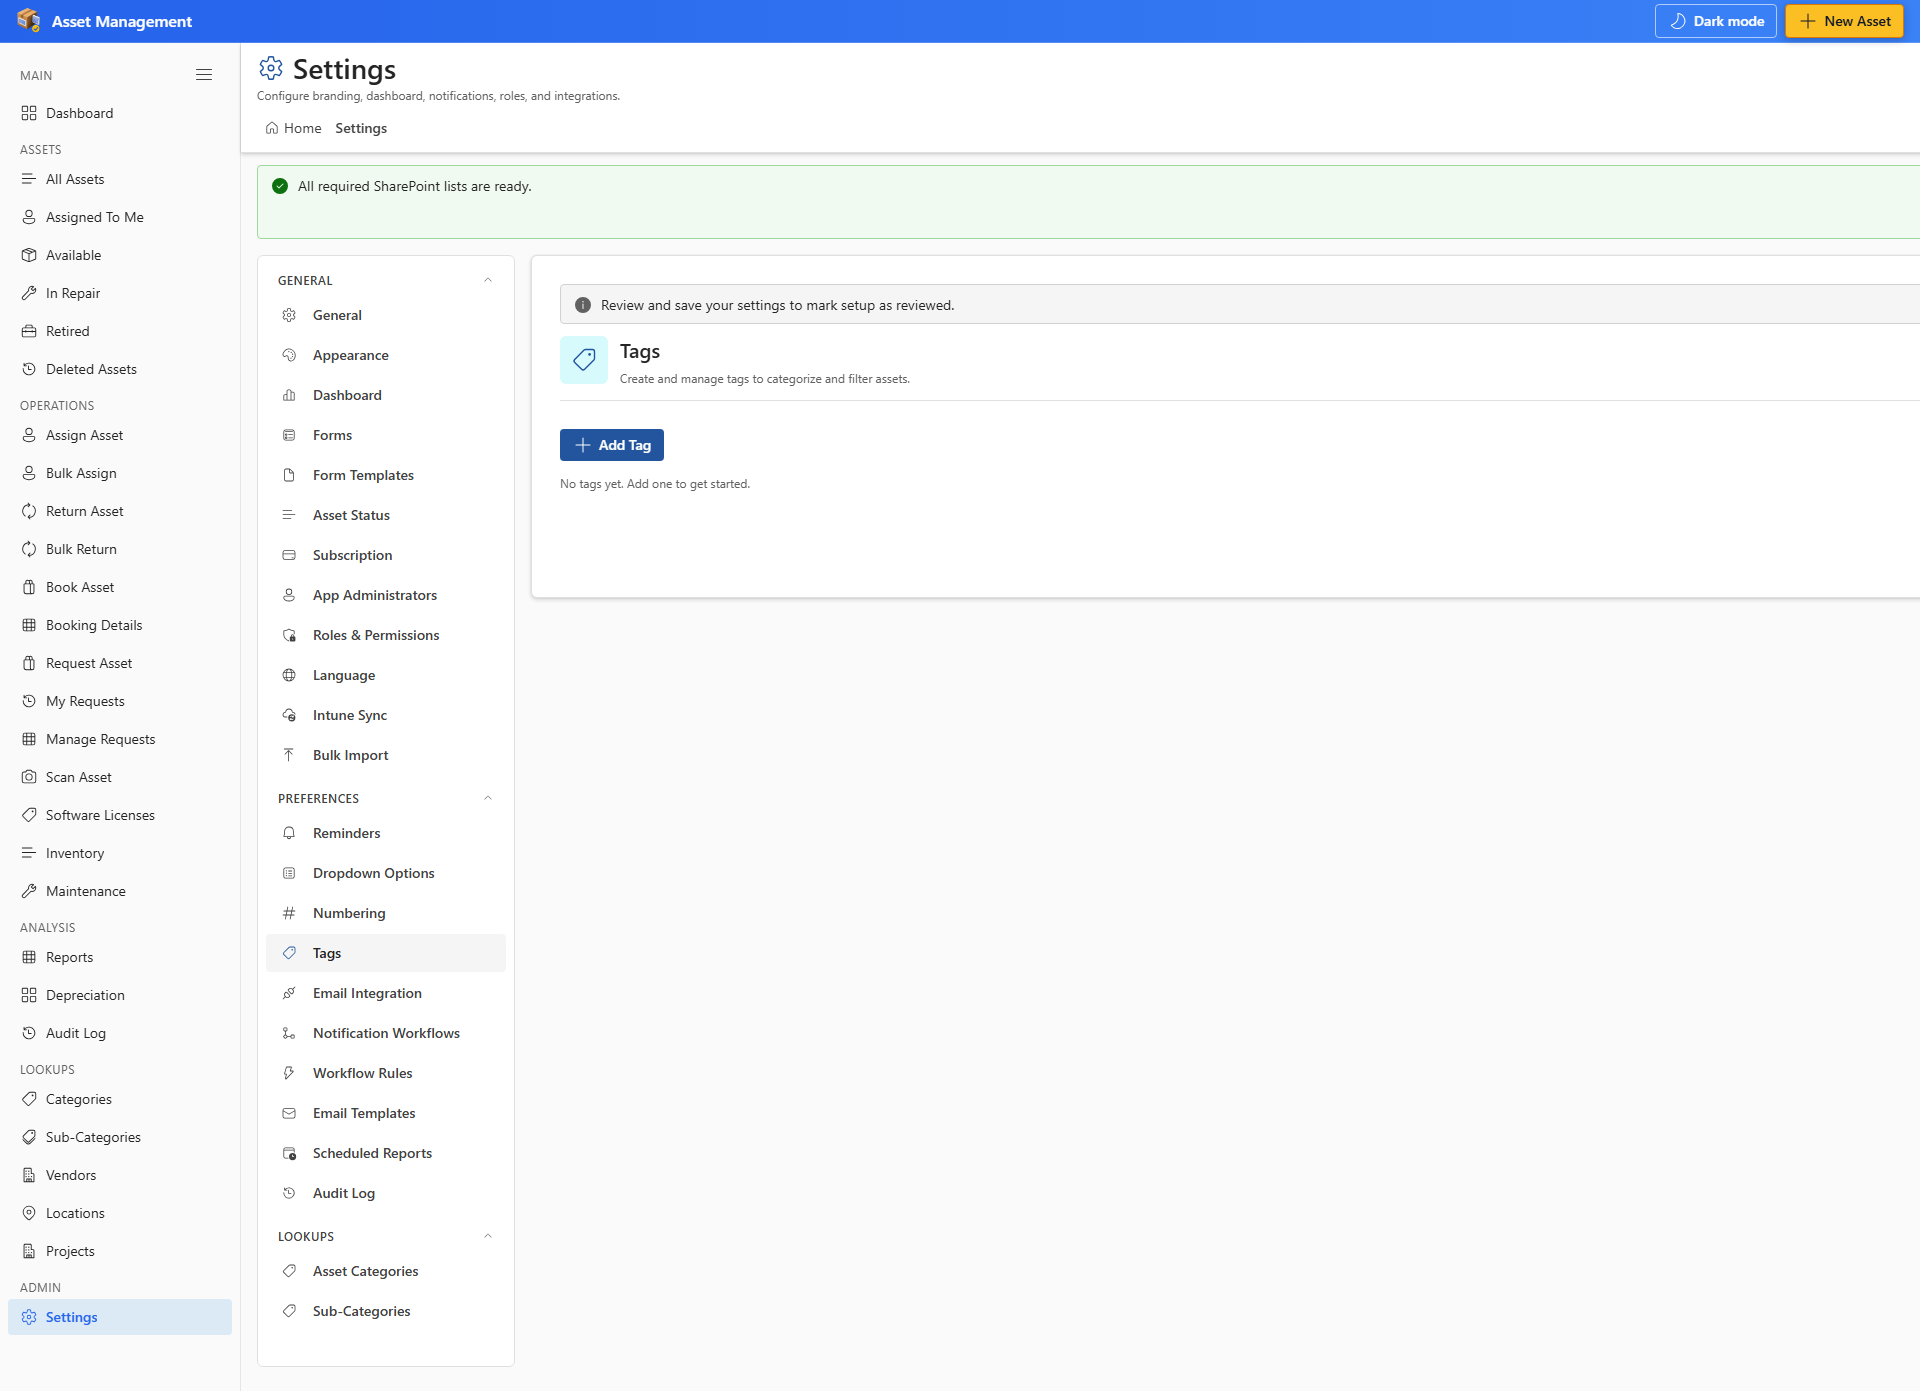Image resolution: width=1920 pixels, height=1391 pixels.
Task: Click the large Tags header icon tile
Action: click(584, 360)
